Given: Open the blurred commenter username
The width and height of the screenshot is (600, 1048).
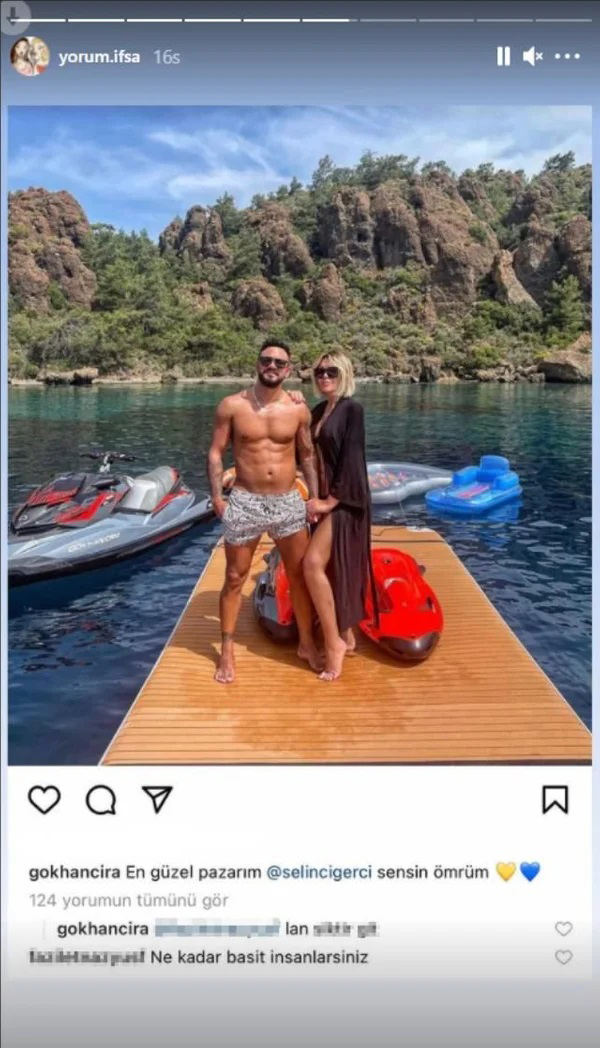Looking at the screenshot, I should point(87,957).
